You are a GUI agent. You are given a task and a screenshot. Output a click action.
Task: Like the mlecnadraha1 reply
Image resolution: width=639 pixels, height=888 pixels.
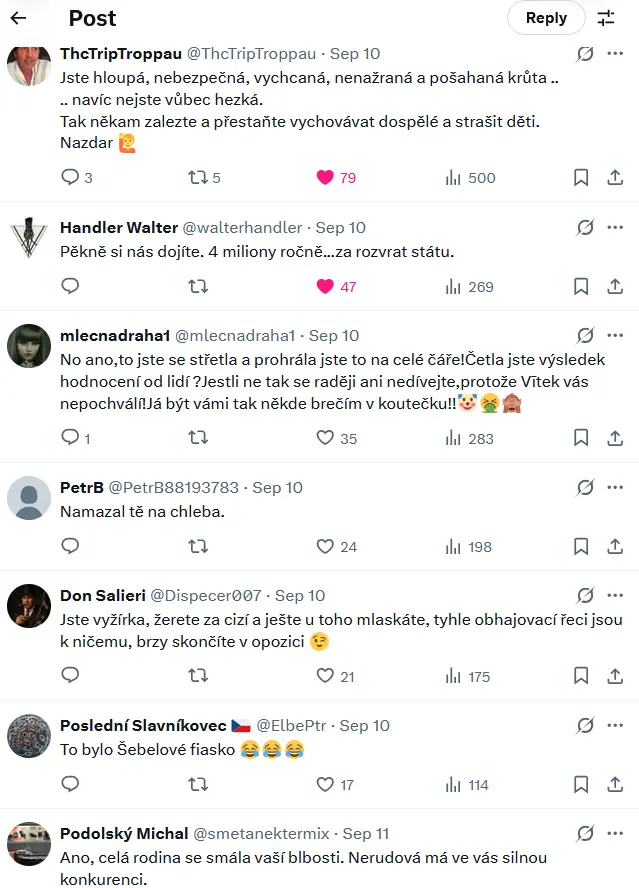click(325, 437)
